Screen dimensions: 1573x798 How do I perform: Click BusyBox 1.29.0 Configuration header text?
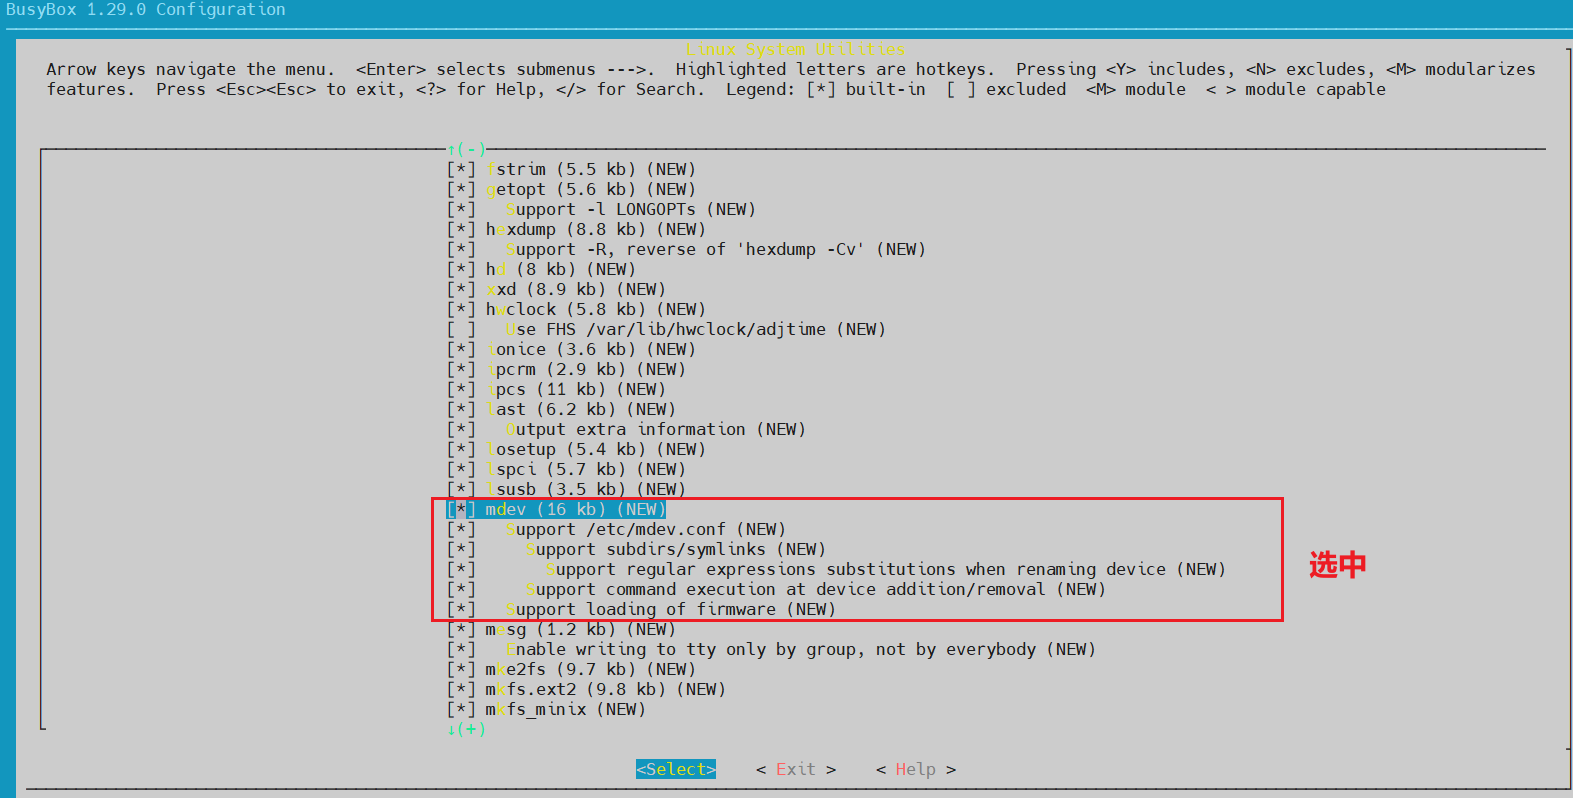146,9
